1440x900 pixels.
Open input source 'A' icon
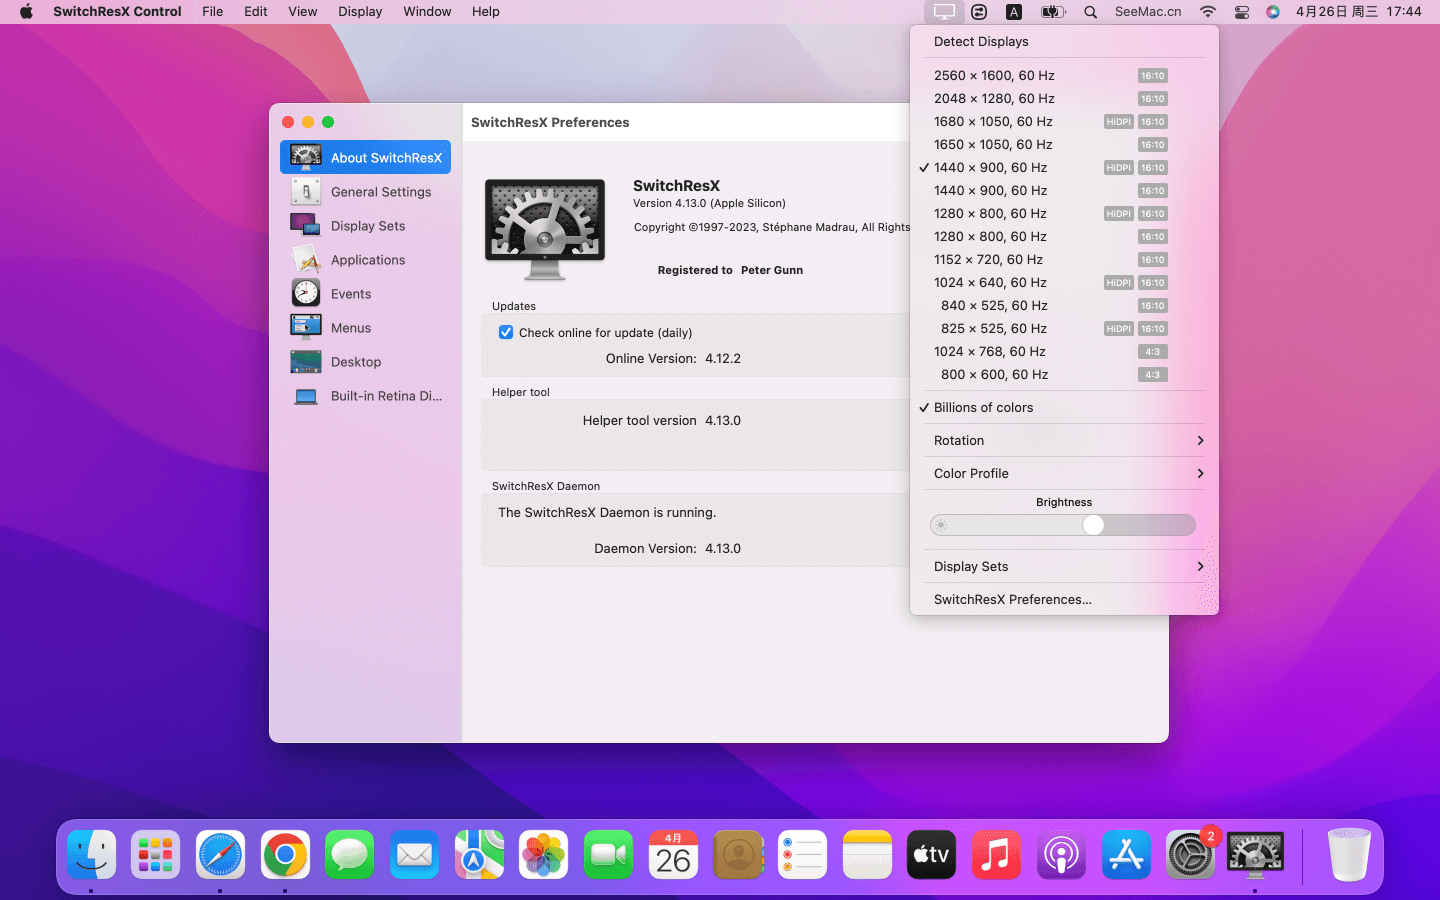[1014, 12]
